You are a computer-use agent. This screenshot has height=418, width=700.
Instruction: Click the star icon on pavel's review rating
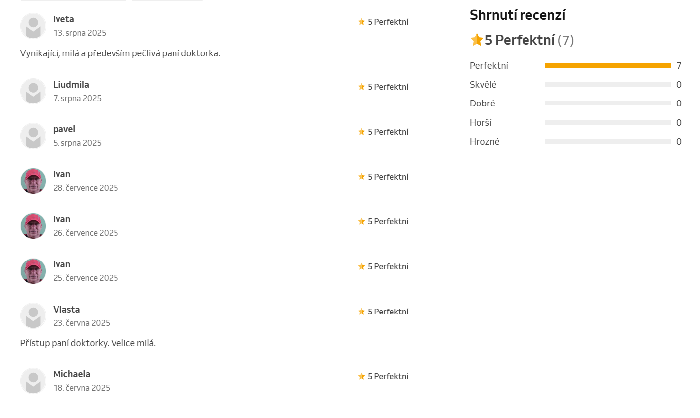(362, 132)
